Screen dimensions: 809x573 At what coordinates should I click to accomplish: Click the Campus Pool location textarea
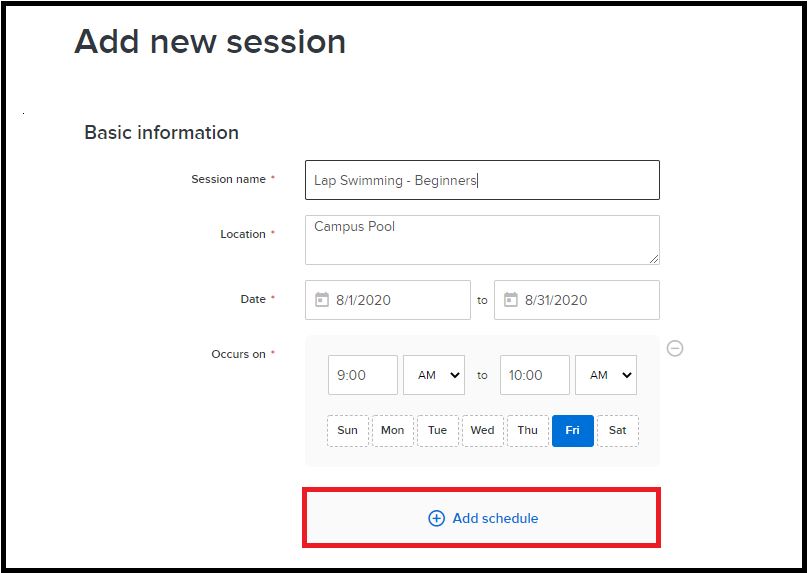[482, 240]
